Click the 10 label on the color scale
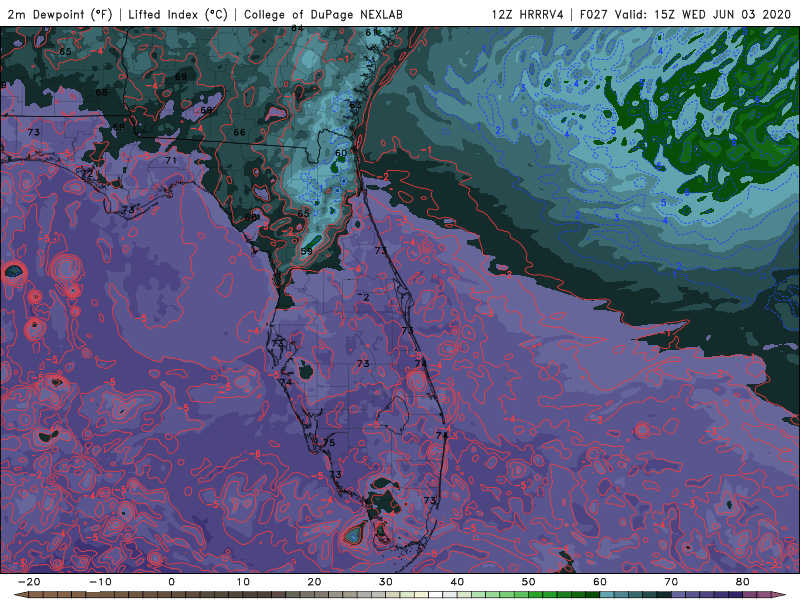This screenshot has width=800, height=600. [243, 582]
